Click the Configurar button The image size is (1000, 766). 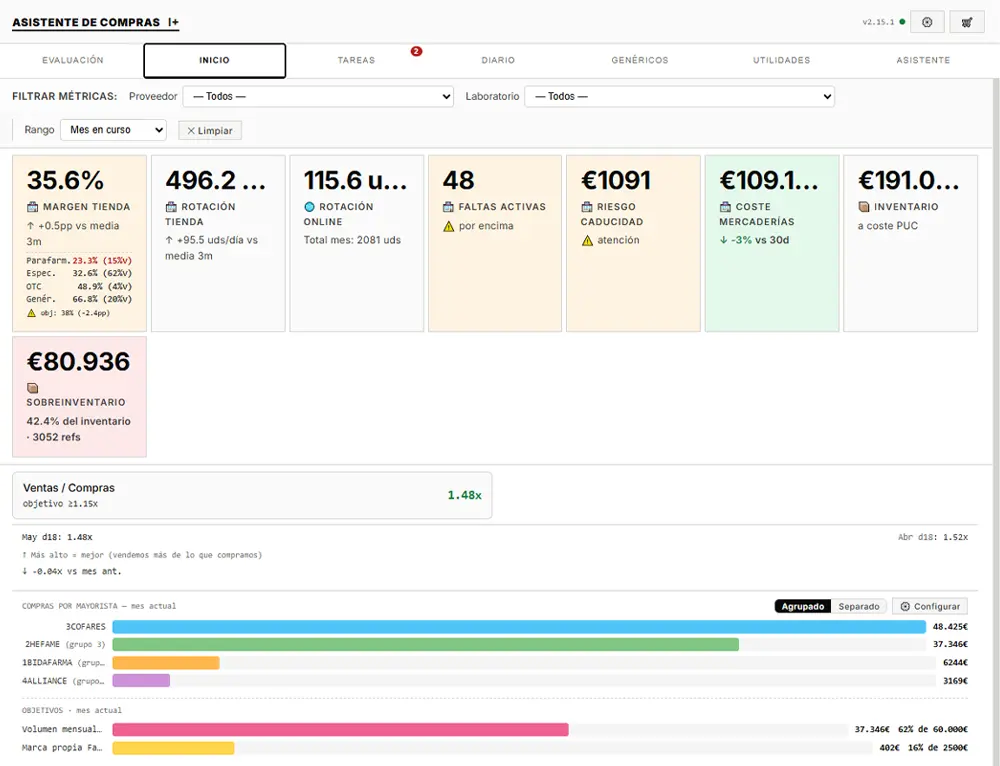point(930,606)
